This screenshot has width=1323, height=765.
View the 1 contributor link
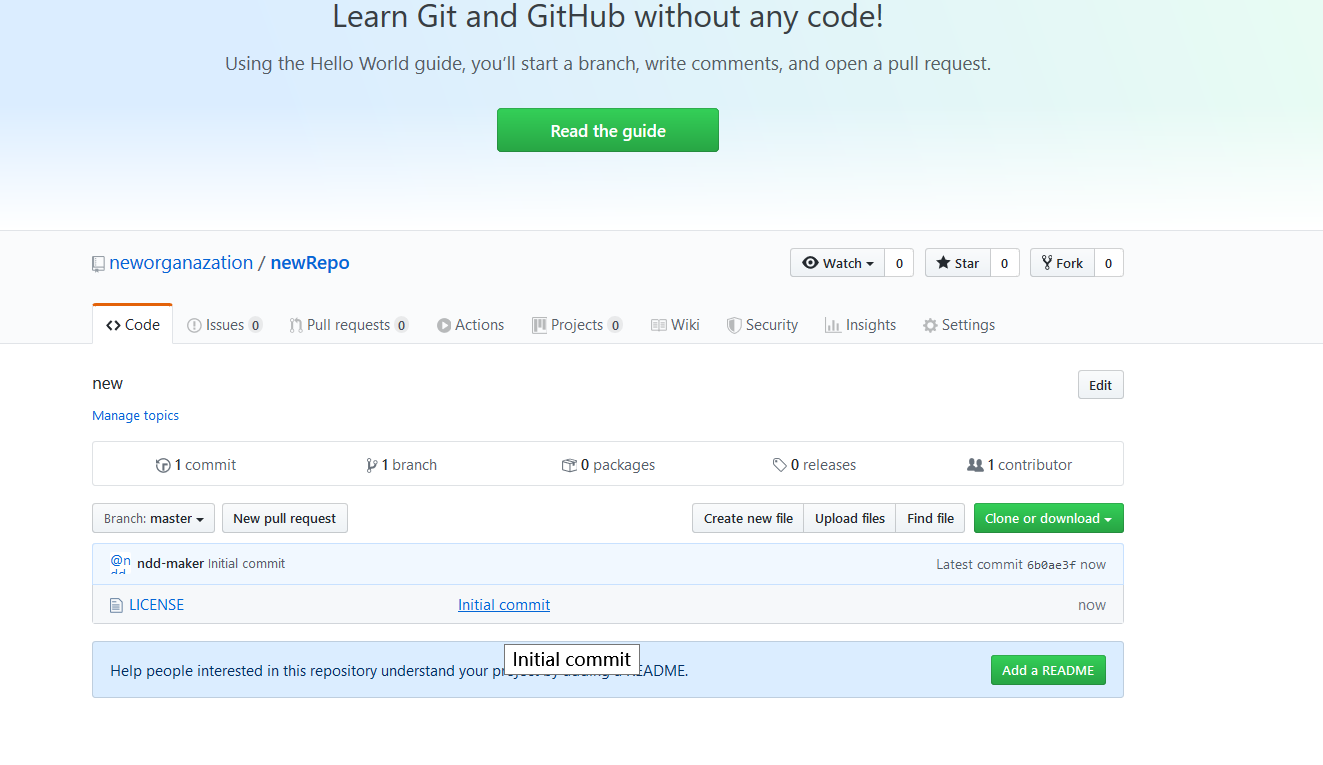(1020, 465)
